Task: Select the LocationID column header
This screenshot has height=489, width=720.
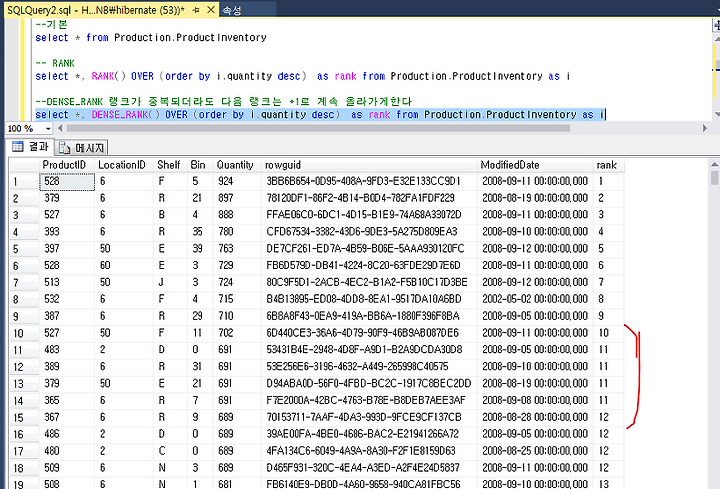Action: [124, 165]
